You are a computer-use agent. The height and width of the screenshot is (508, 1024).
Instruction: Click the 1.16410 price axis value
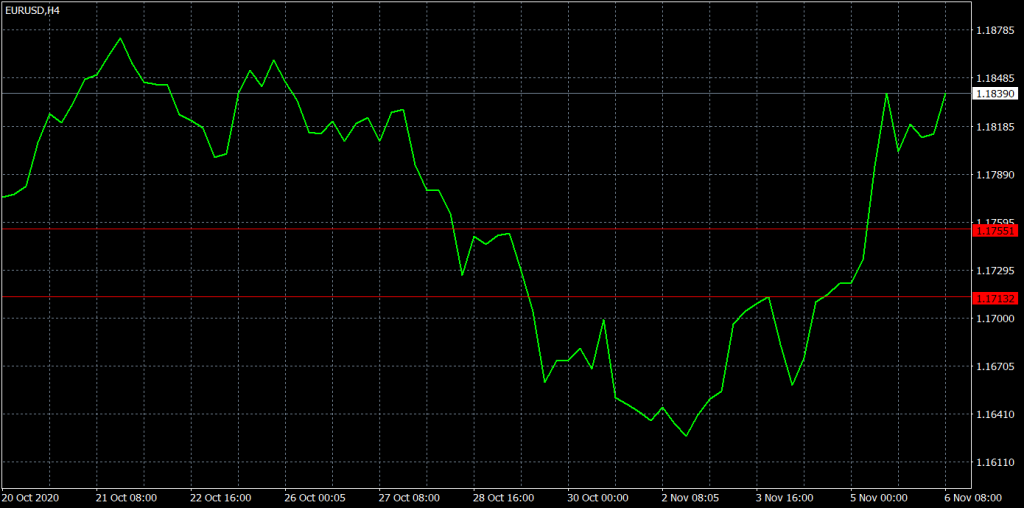click(995, 415)
